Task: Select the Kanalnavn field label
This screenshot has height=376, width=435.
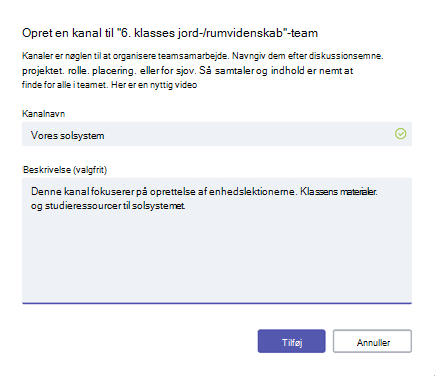Action: 44,114
